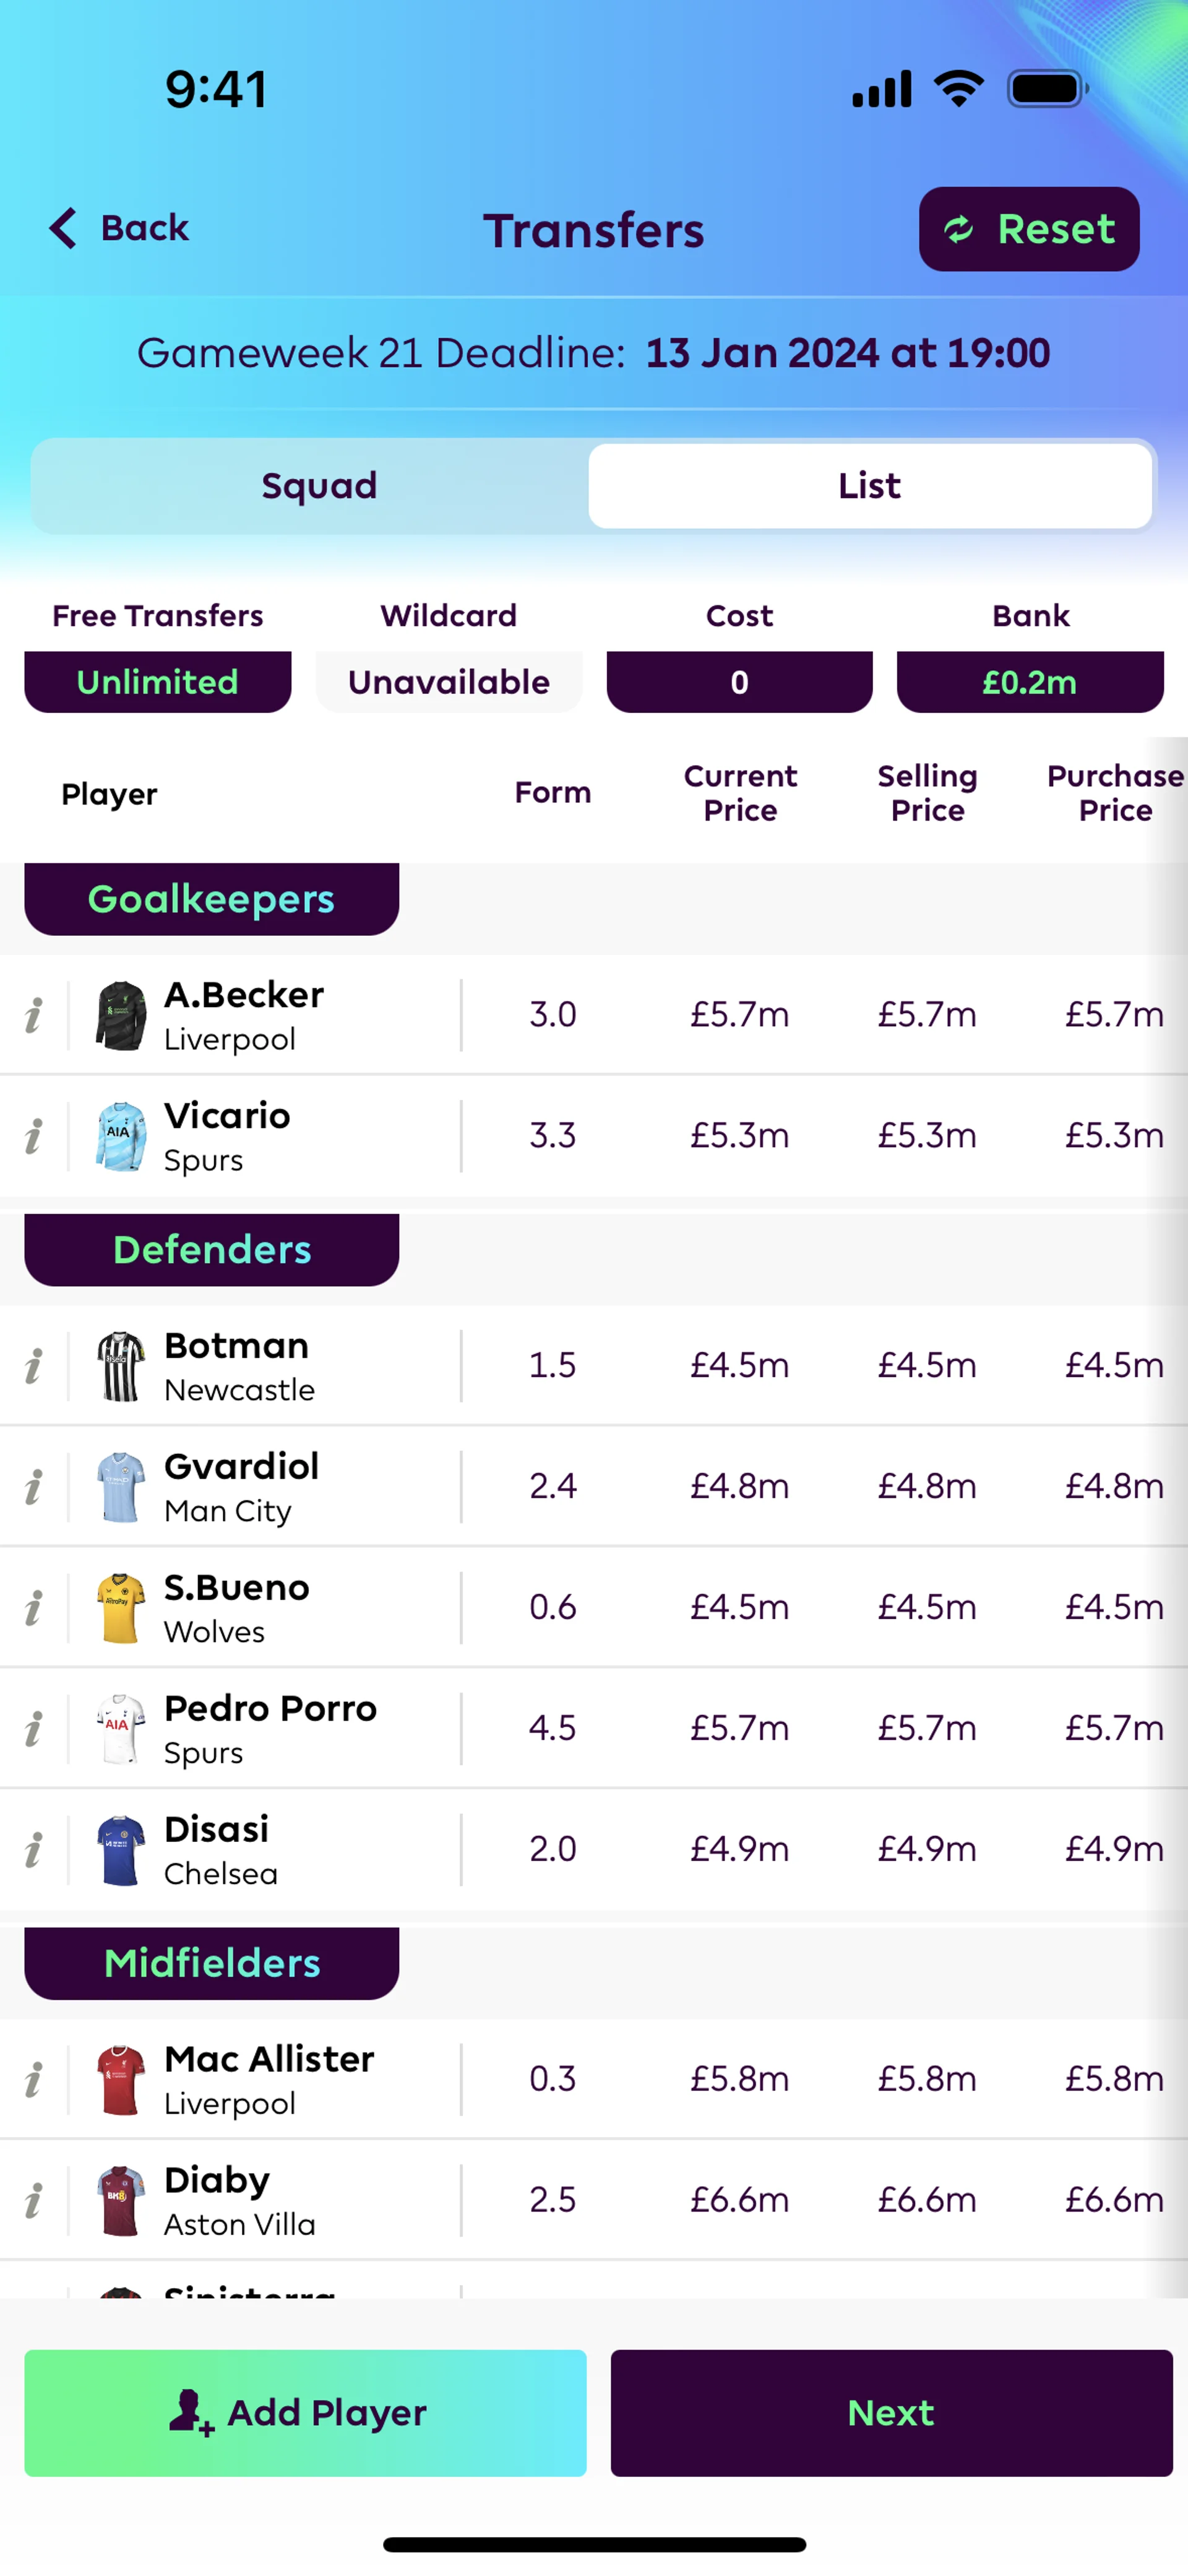Tap S.Bueno's Wolves shirt icon

(121, 1608)
